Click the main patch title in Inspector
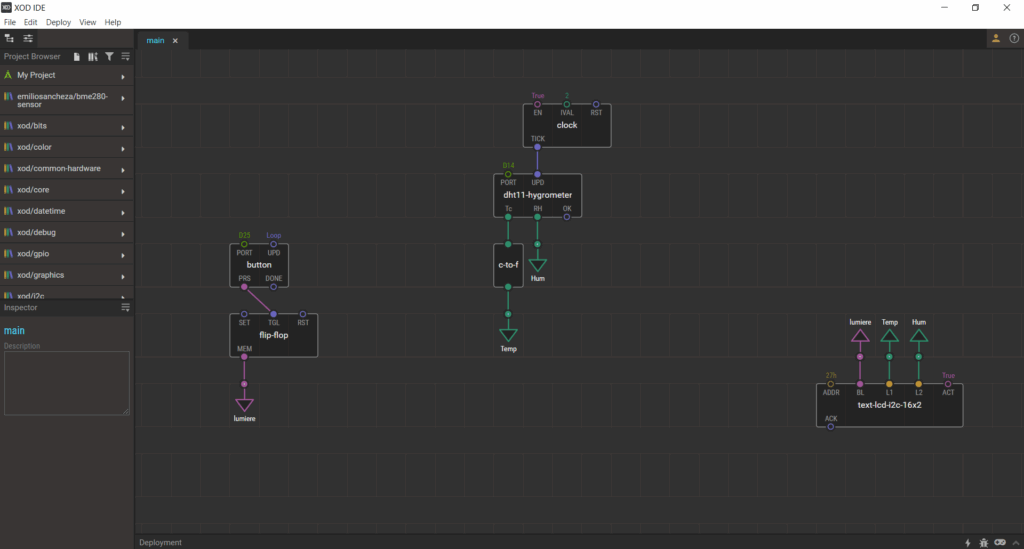The image size is (1024, 549). [14, 330]
